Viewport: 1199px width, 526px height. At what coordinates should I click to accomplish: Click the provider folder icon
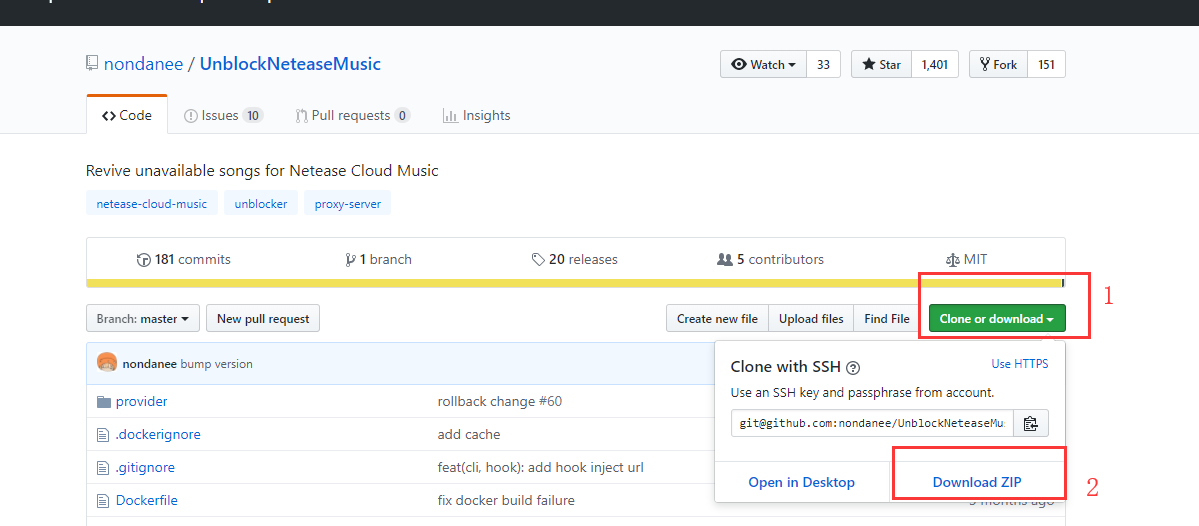[102, 402]
